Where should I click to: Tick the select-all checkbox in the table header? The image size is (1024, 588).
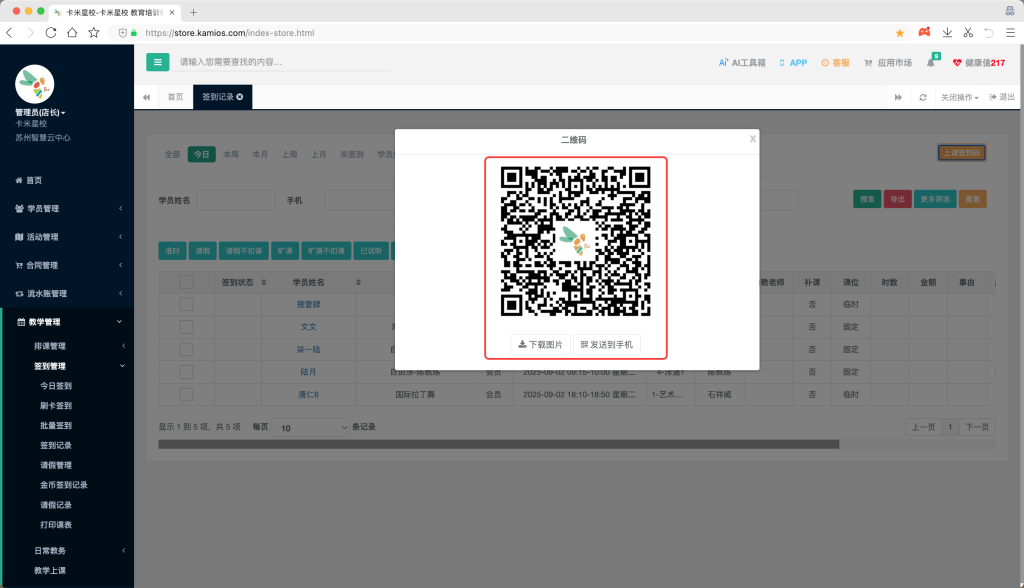pos(187,282)
